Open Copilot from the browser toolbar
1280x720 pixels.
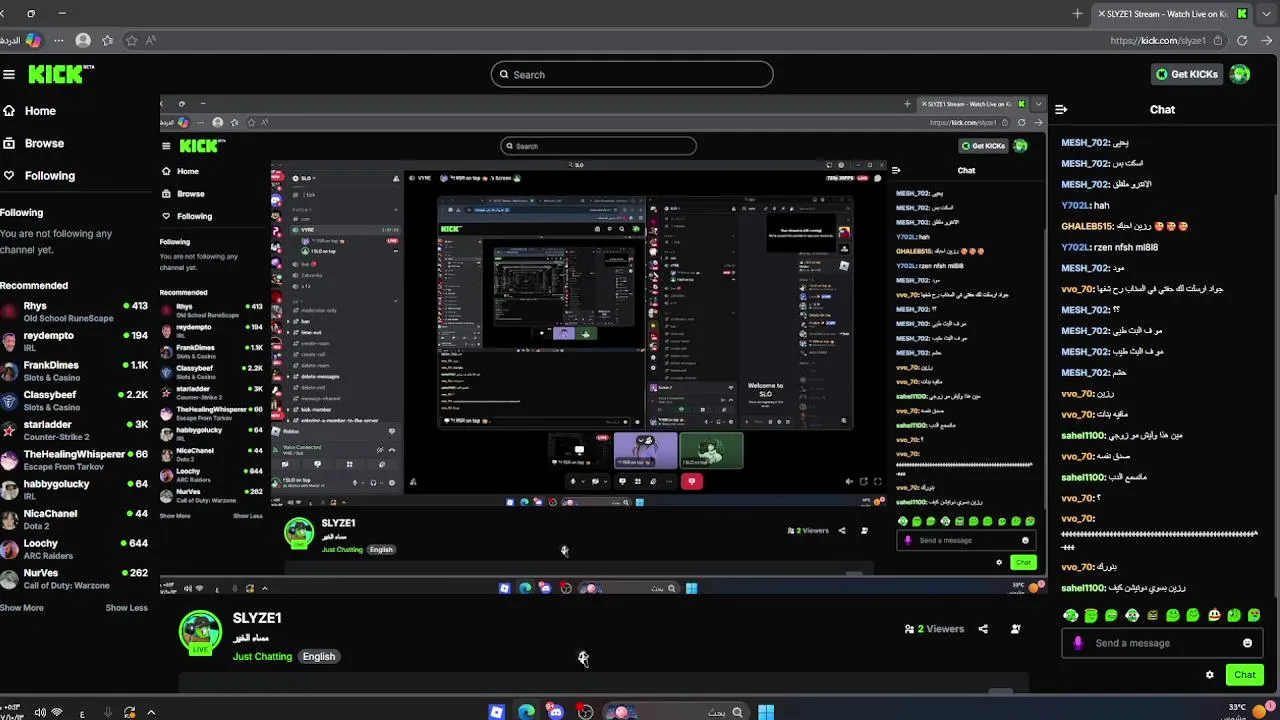(x=33, y=40)
